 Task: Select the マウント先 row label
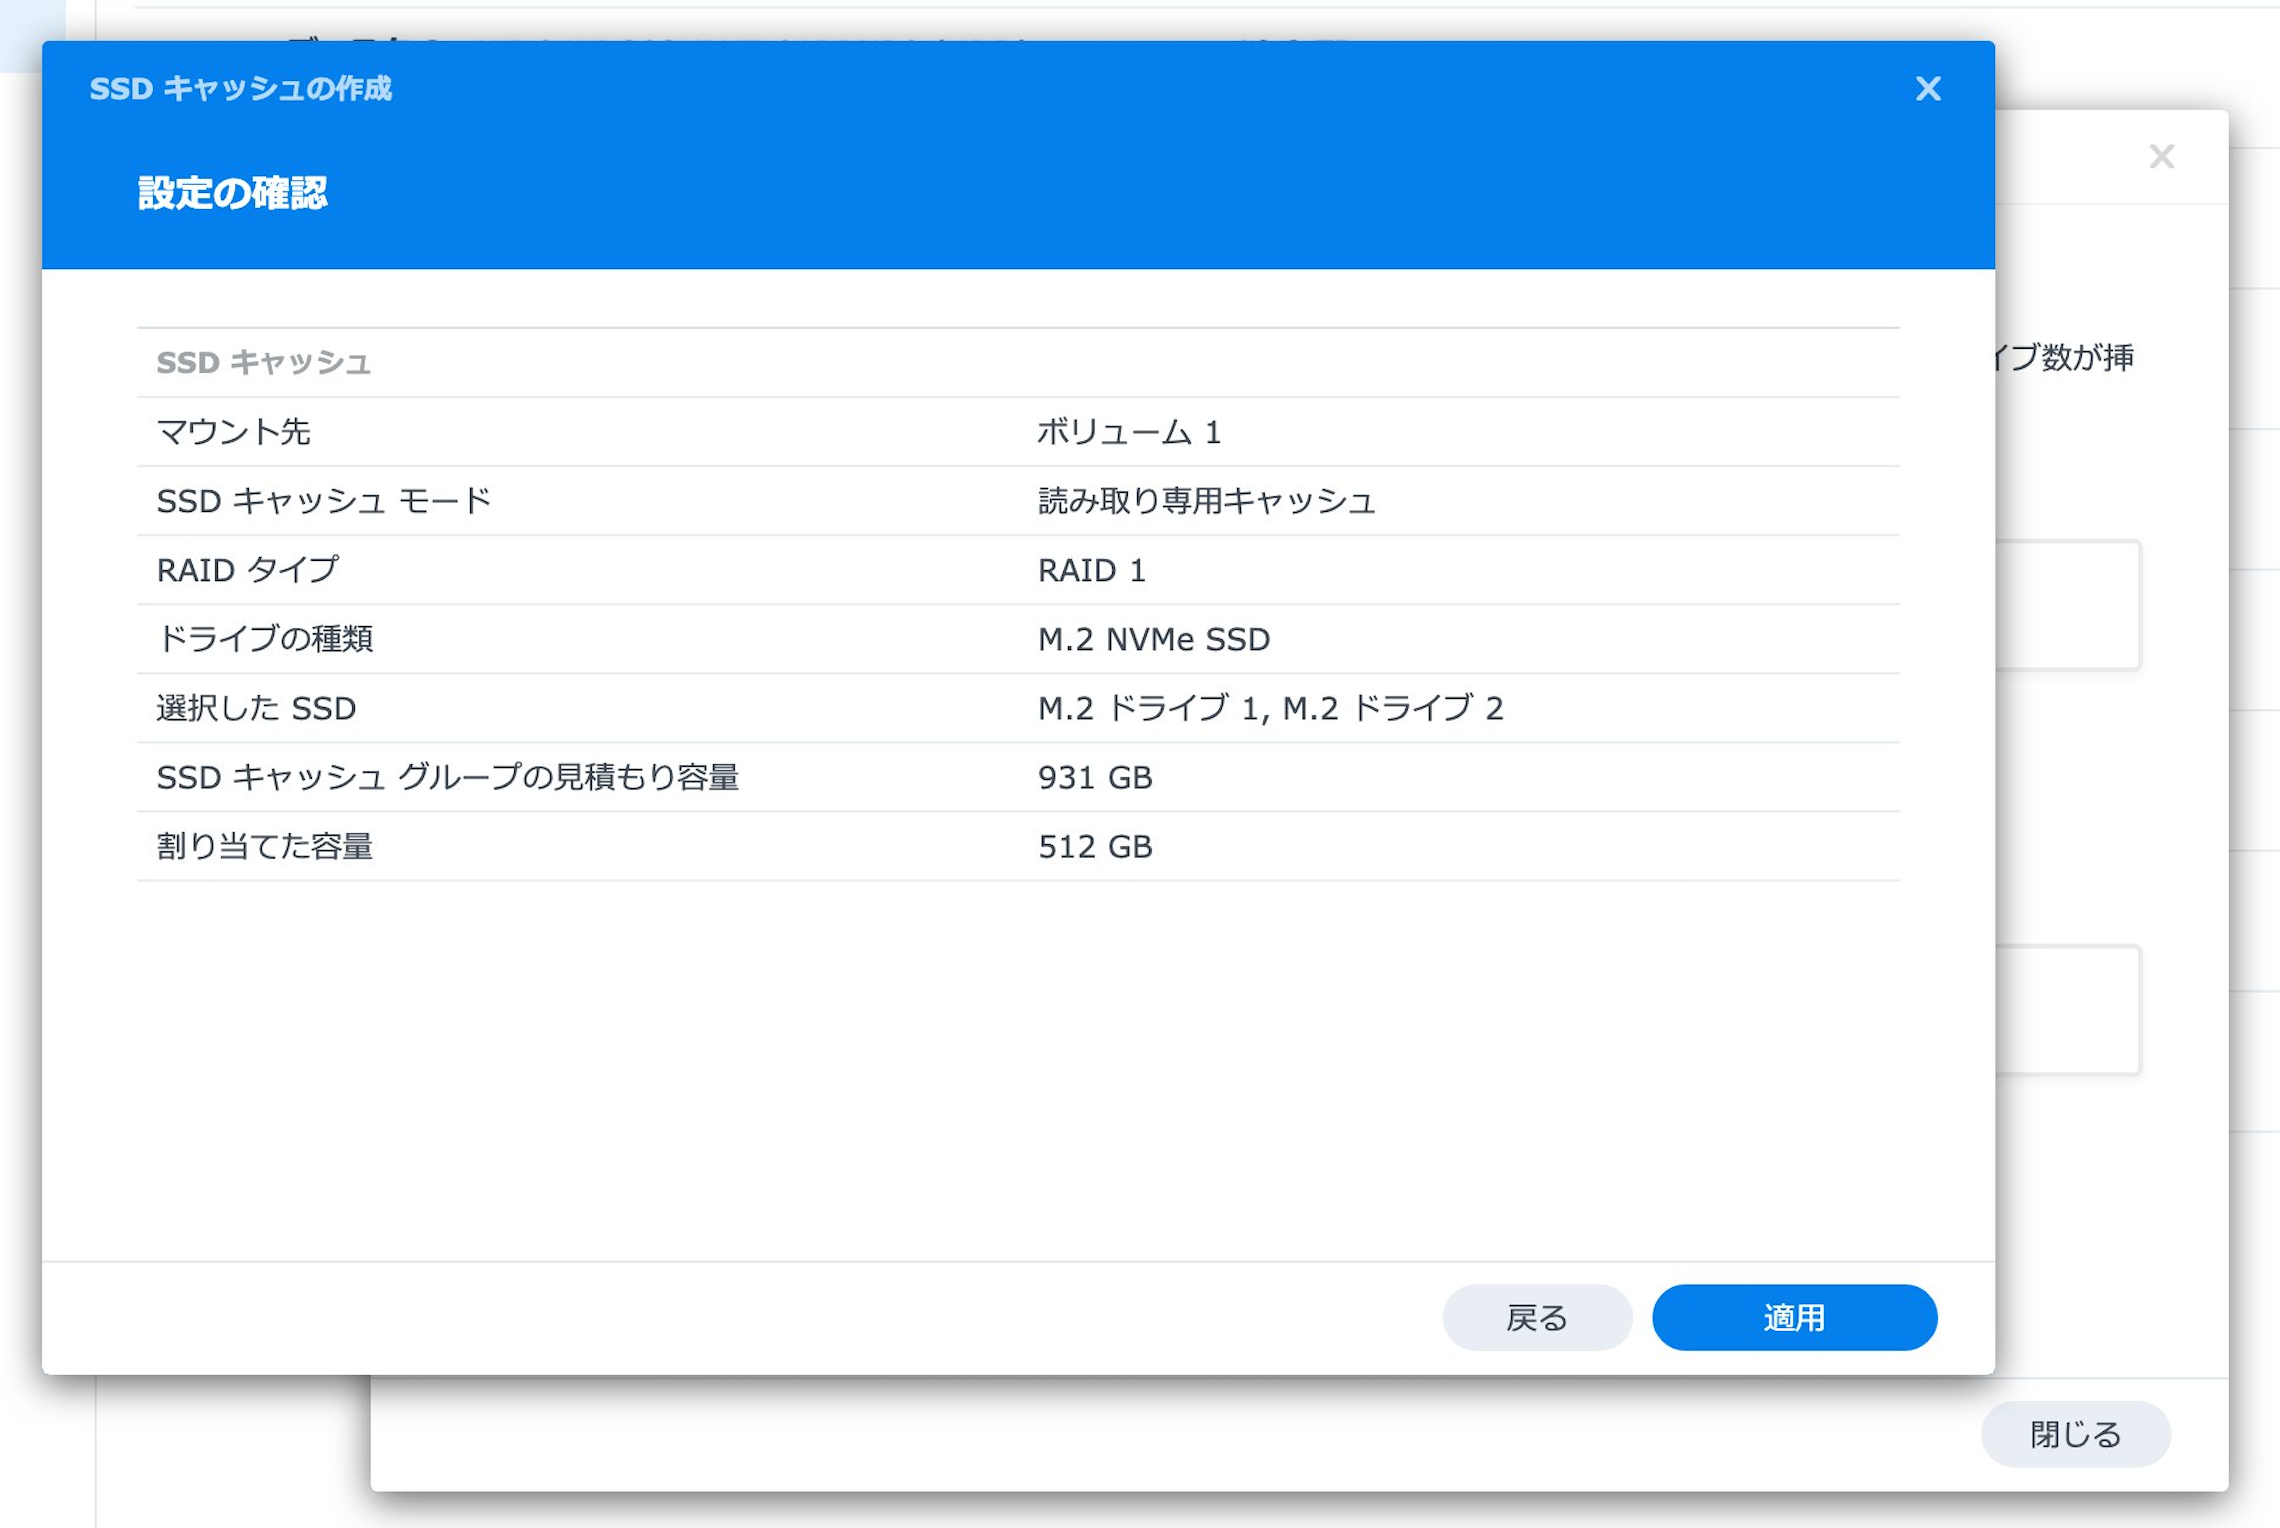233,431
